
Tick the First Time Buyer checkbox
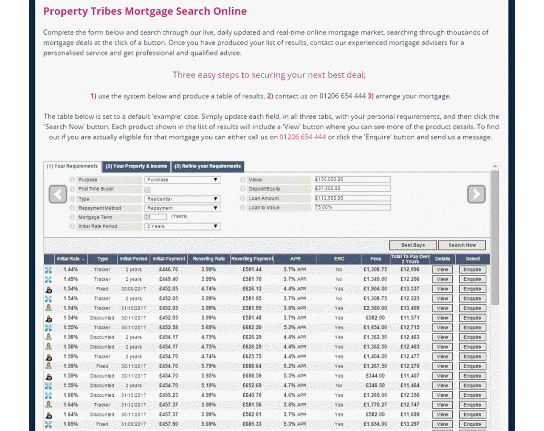147,190
